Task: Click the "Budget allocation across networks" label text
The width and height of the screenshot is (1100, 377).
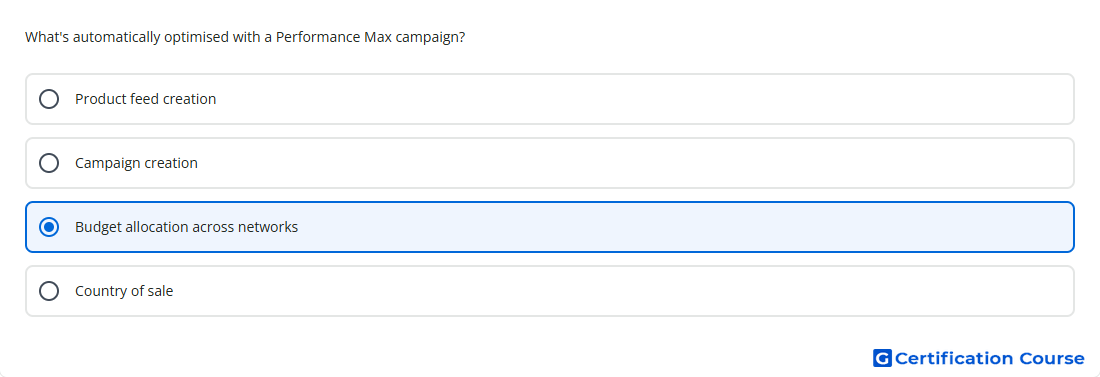Action: click(x=186, y=227)
